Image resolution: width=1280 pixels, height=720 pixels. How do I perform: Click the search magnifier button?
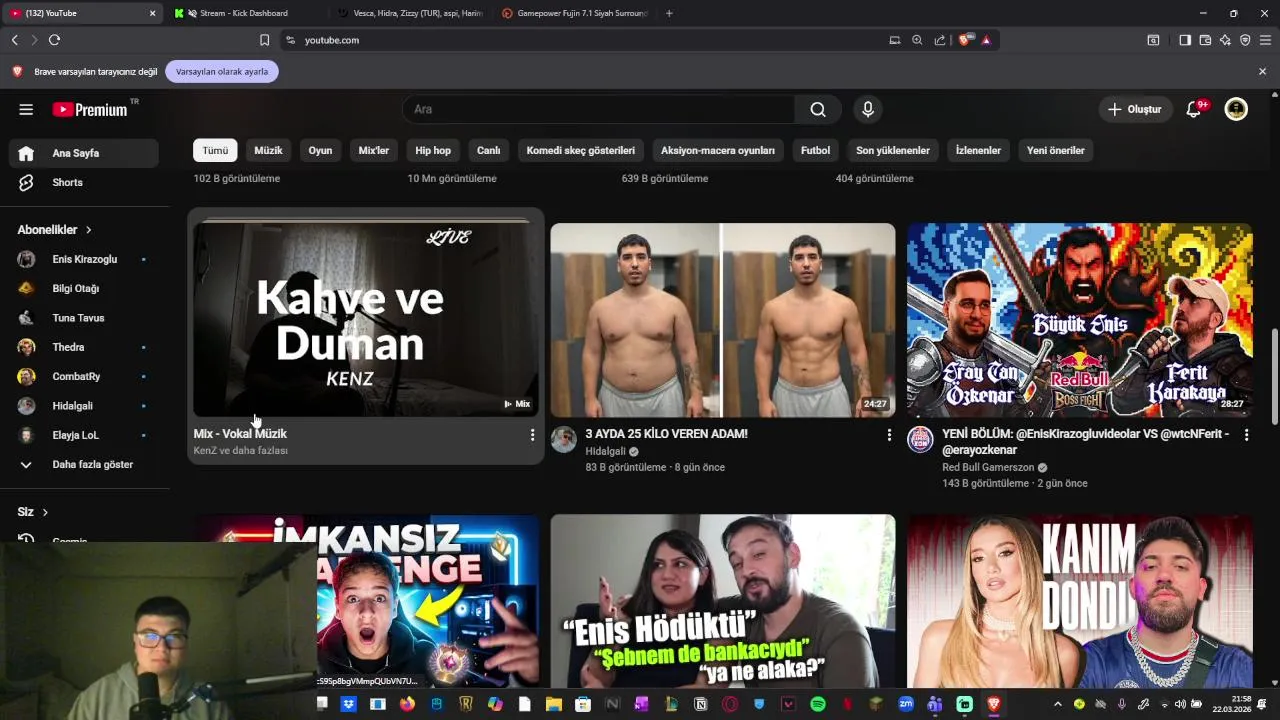(x=818, y=109)
